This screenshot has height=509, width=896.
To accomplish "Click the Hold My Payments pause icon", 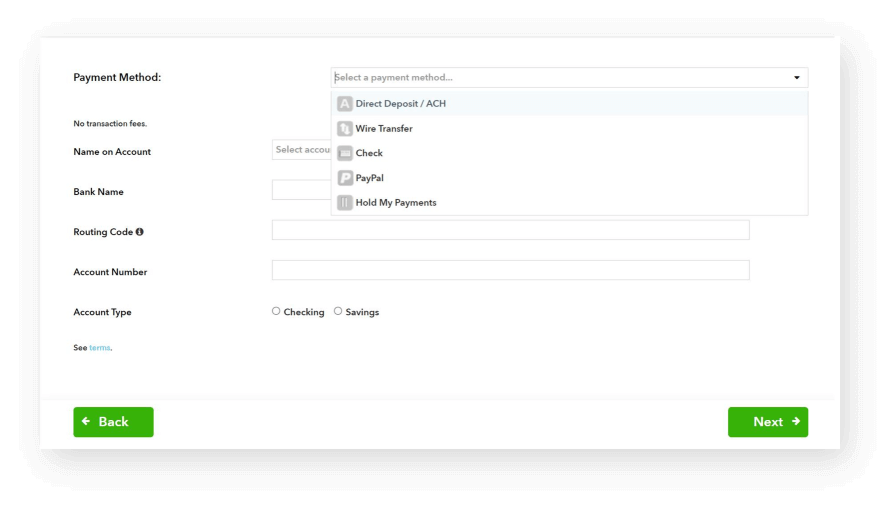I will [345, 203].
